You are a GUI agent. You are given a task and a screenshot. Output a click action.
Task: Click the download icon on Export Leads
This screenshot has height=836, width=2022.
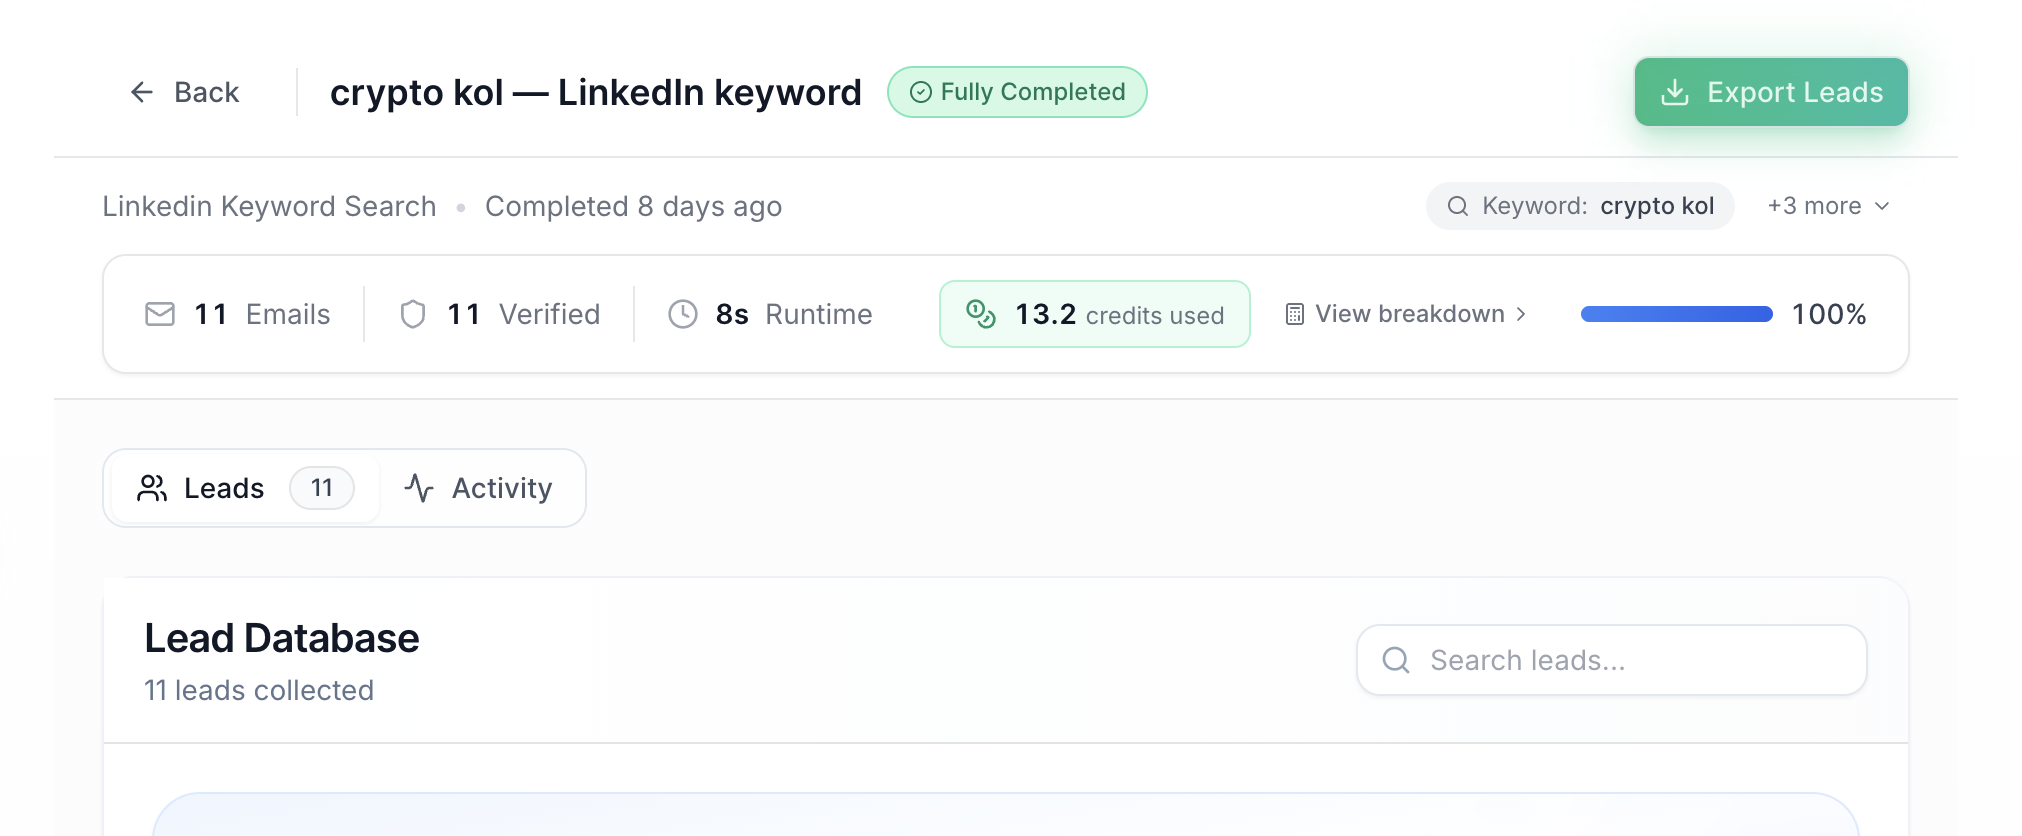point(1675,91)
